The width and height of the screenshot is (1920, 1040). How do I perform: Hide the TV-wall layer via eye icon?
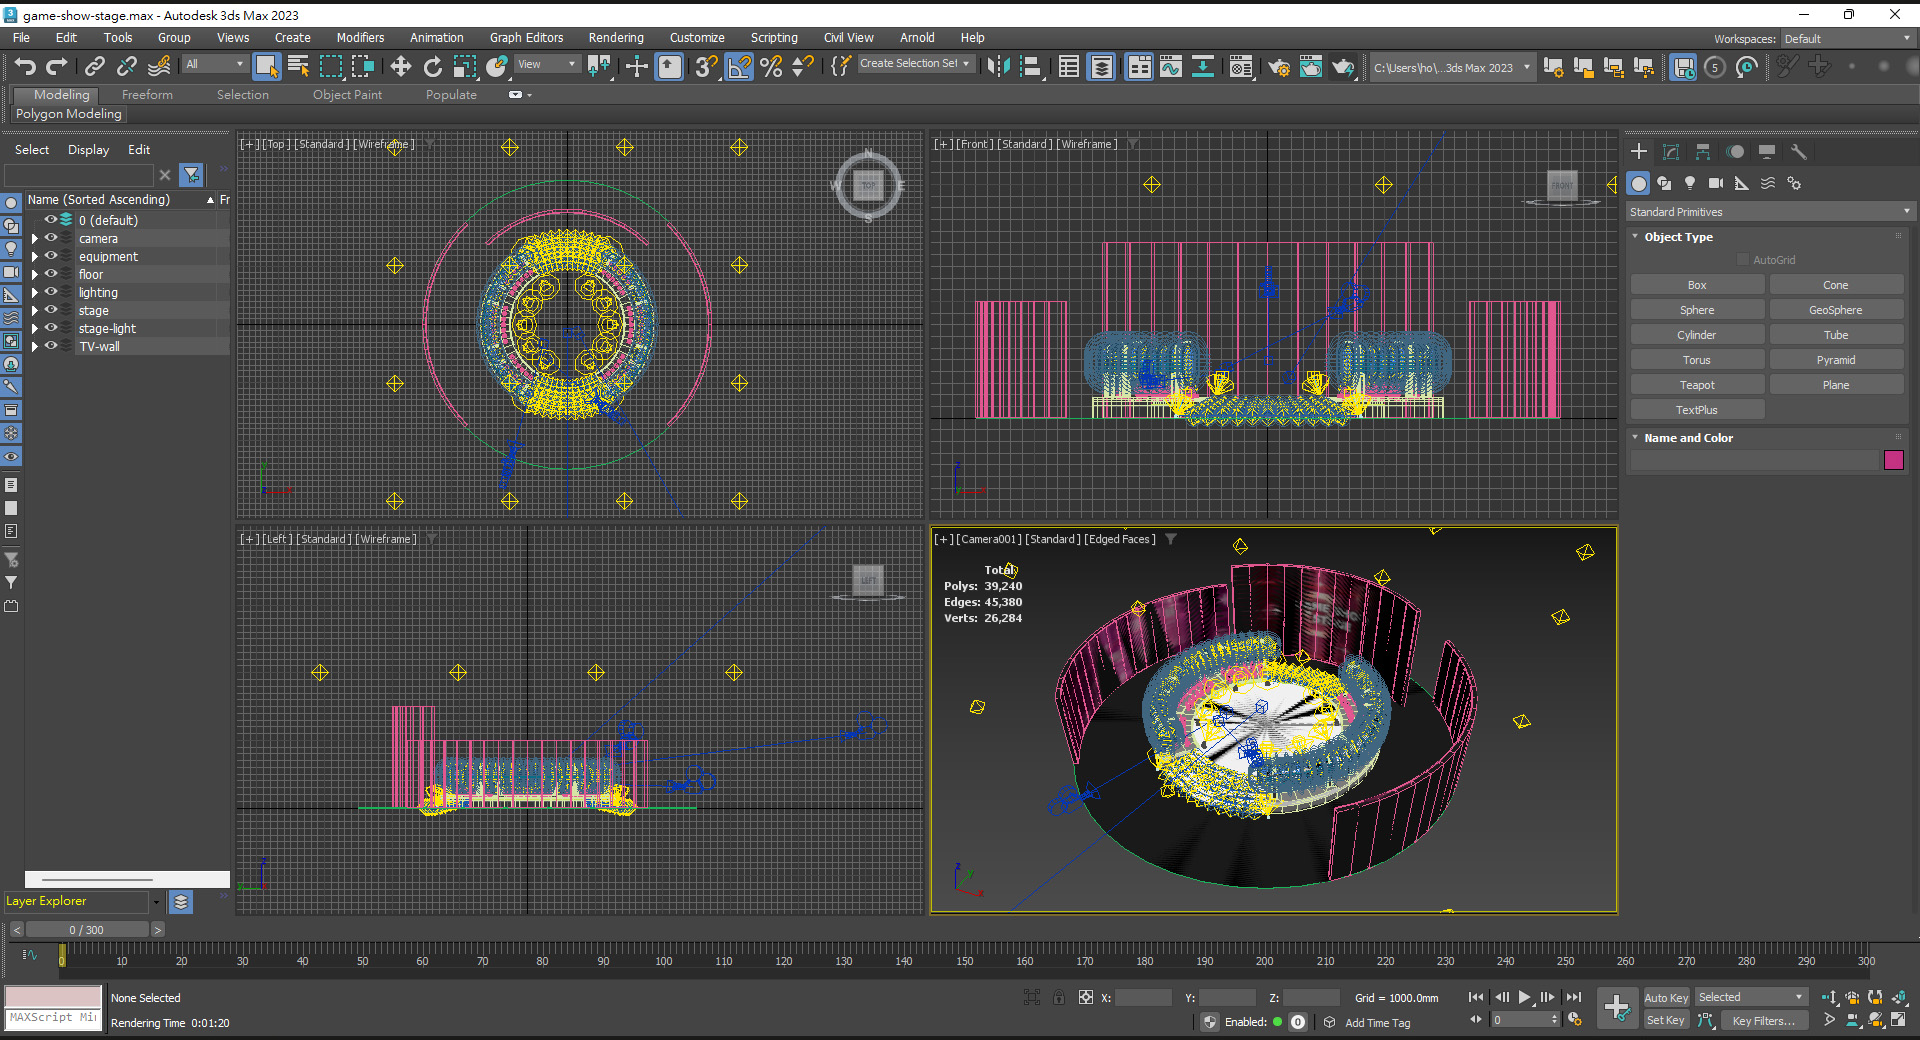[51, 346]
